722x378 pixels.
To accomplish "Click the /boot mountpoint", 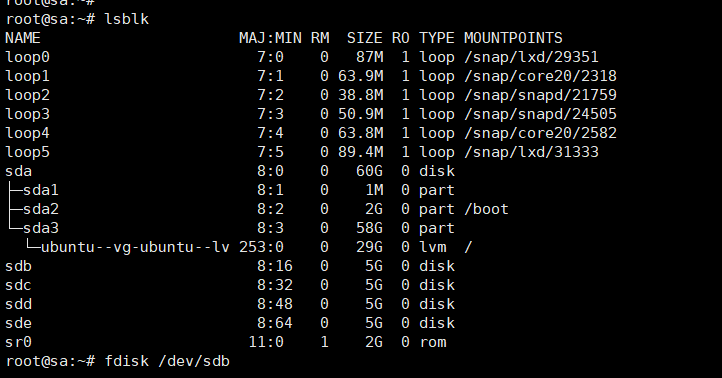I will click(486, 209).
